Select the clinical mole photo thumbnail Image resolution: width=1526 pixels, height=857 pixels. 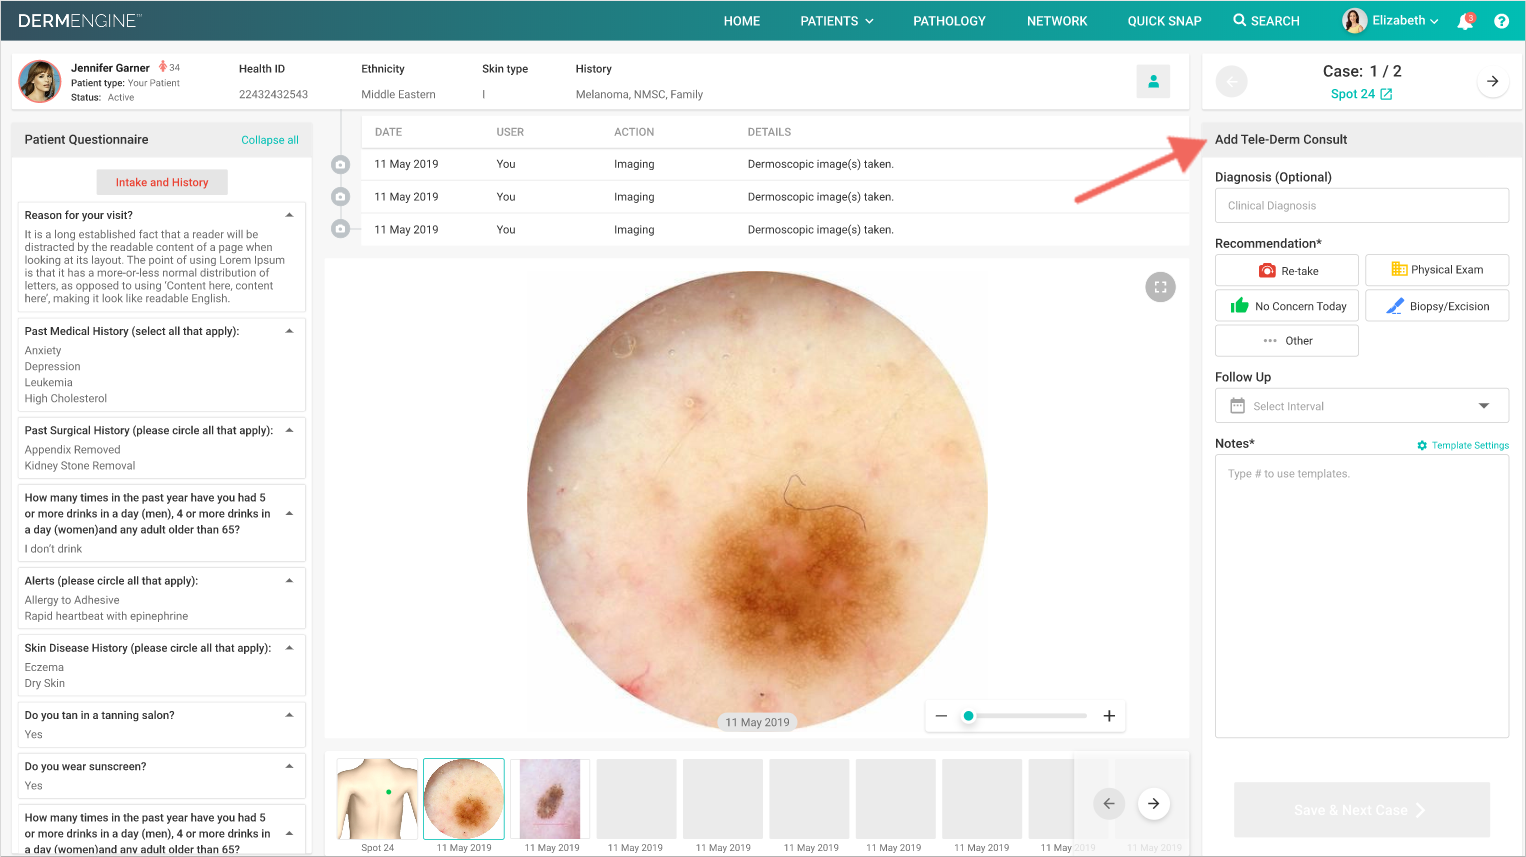(x=550, y=799)
